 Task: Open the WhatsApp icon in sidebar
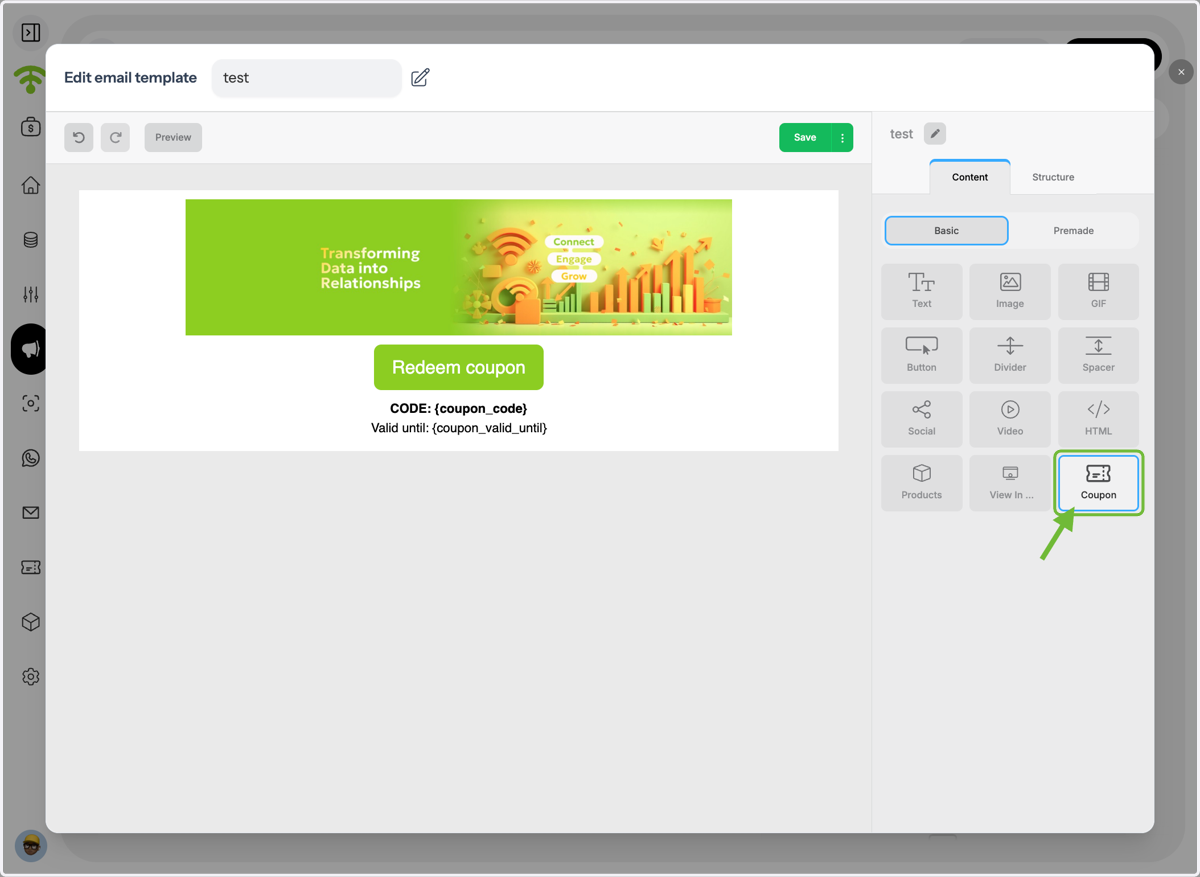coord(31,458)
